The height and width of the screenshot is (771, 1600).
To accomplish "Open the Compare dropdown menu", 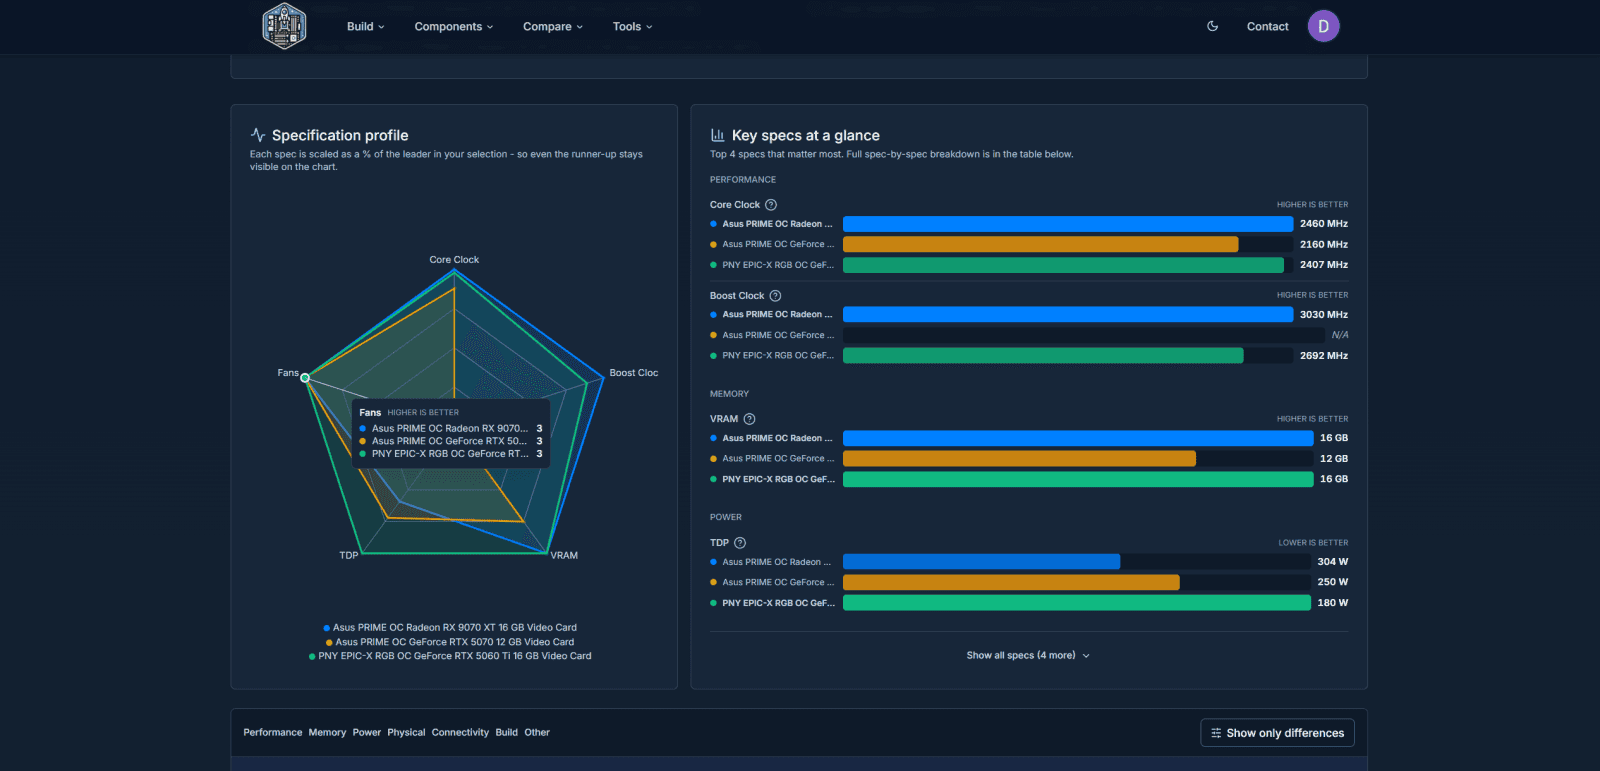I will (552, 27).
